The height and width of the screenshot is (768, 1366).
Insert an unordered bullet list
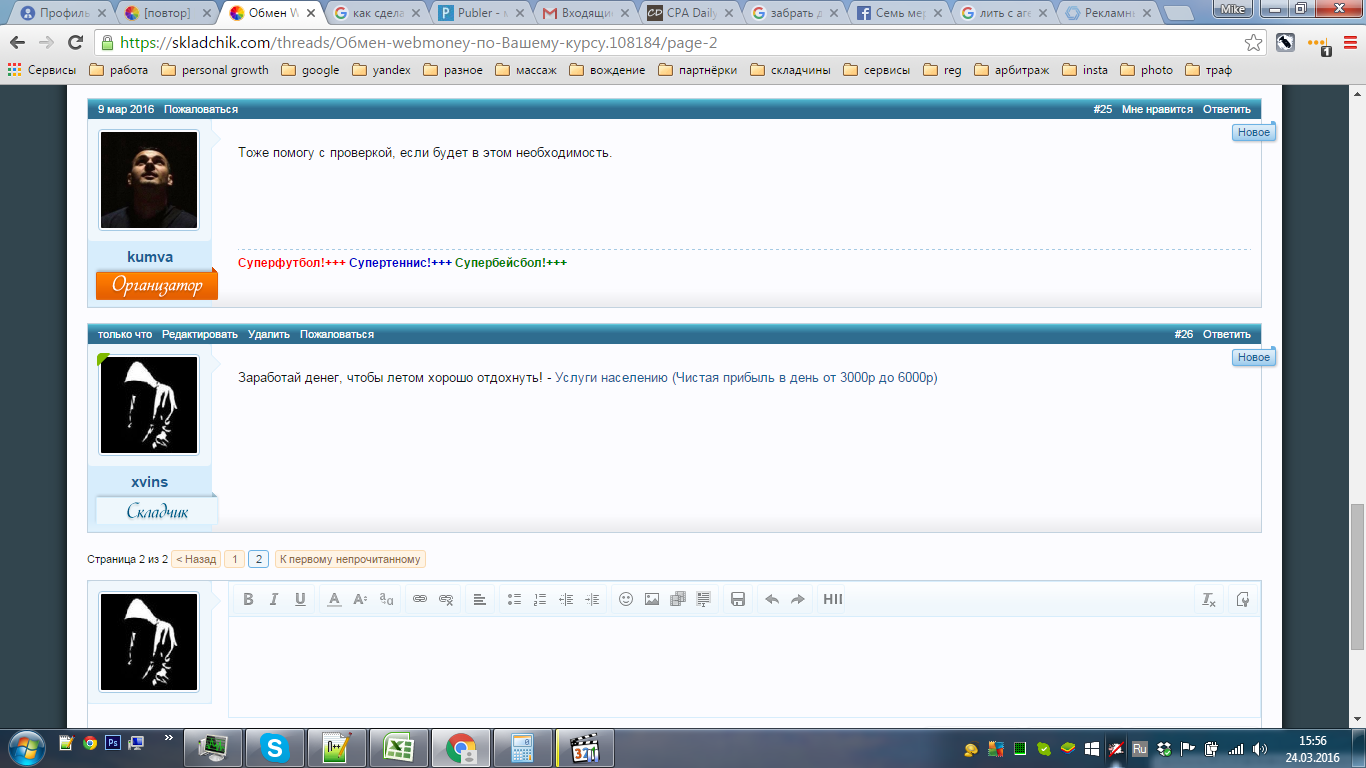514,599
